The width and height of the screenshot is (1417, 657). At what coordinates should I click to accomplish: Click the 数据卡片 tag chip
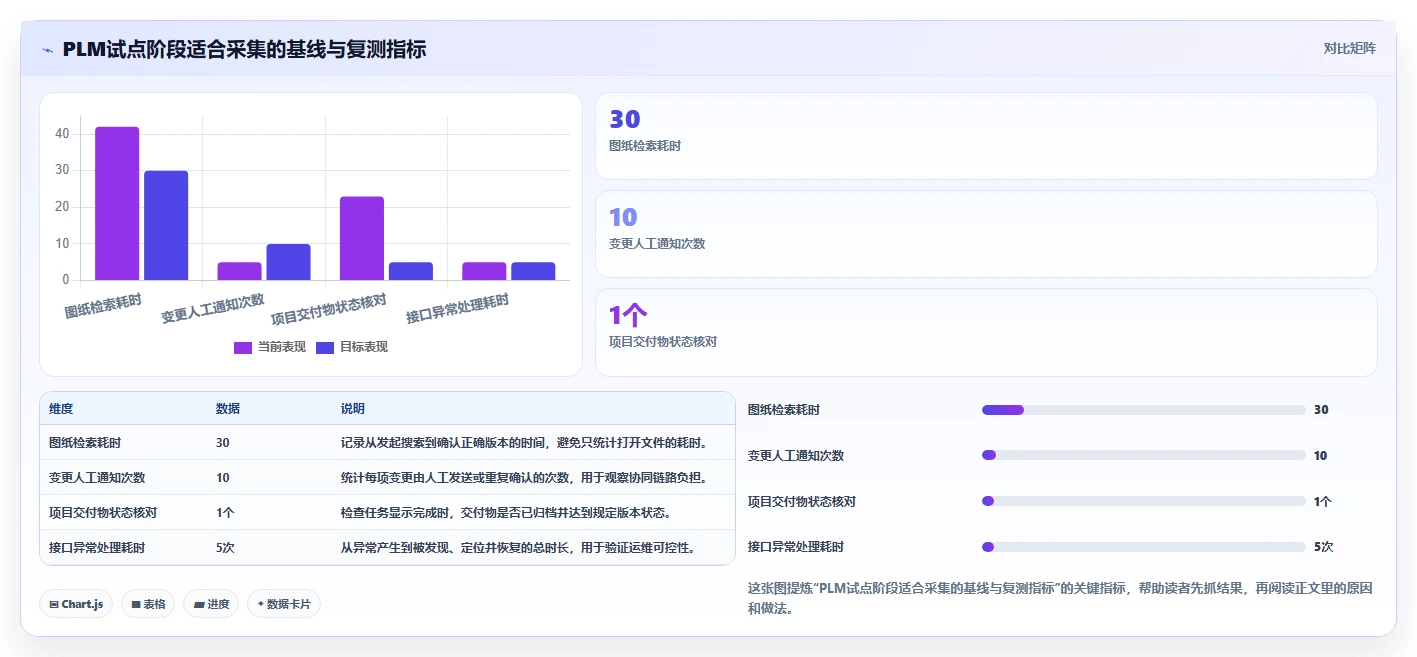point(284,604)
